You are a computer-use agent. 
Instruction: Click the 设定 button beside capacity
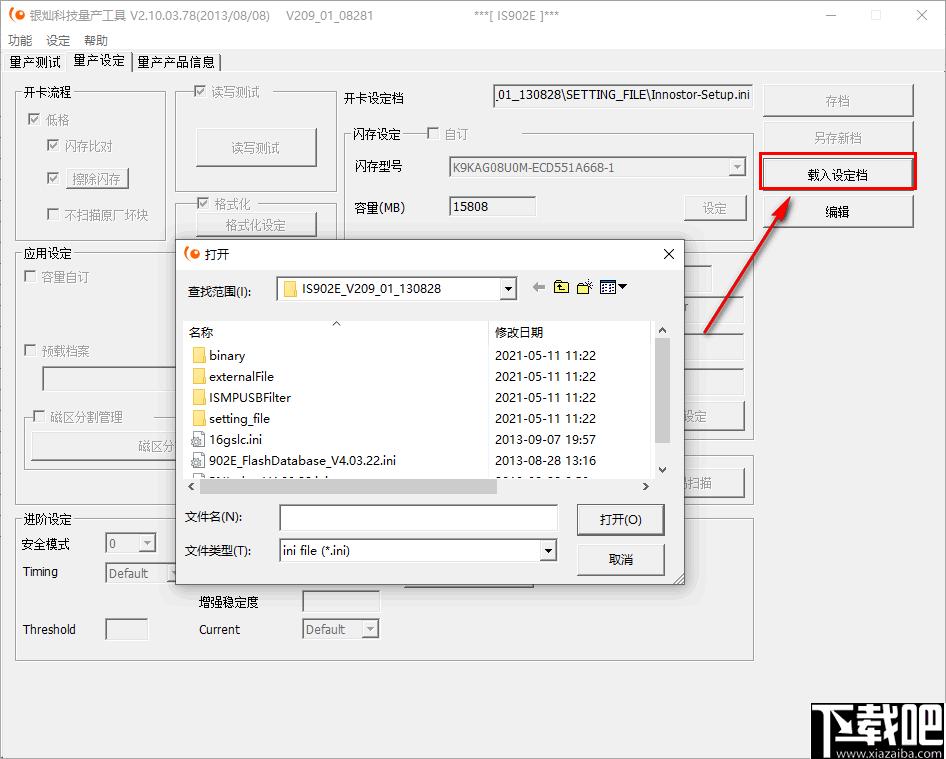715,208
